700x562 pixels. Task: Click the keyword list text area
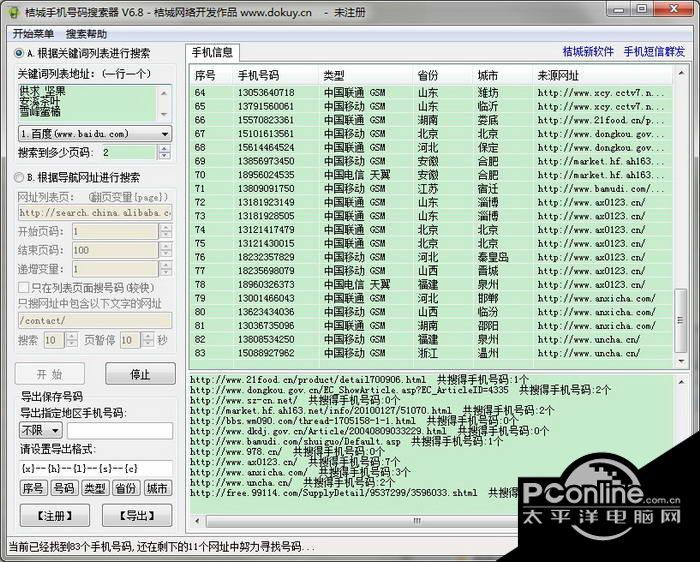tap(88, 103)
